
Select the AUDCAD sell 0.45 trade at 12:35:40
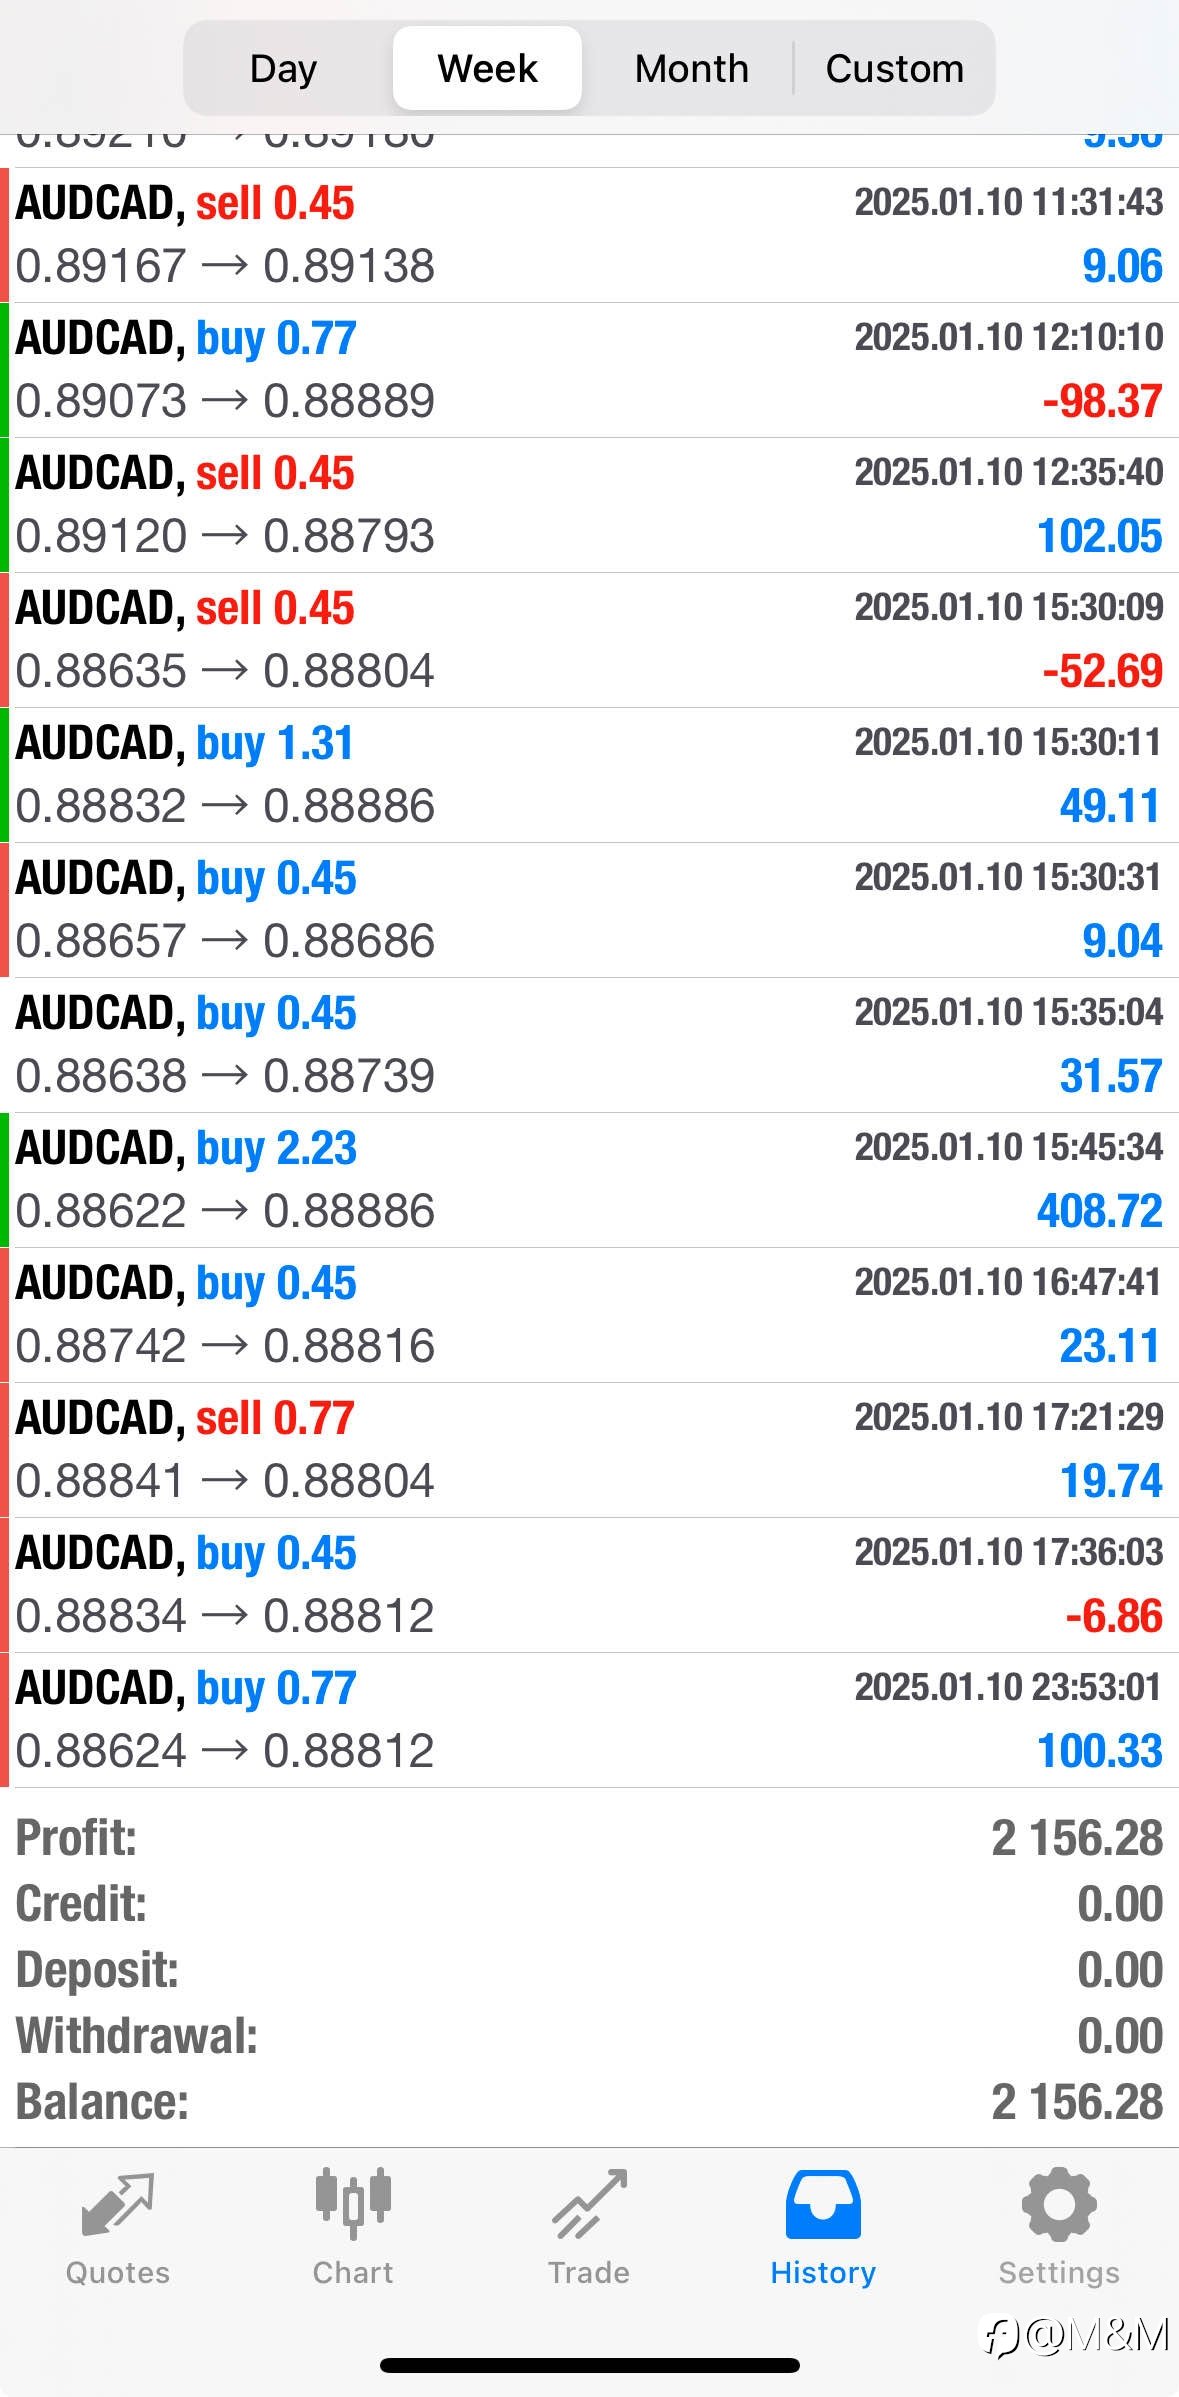[x=589, y=505]
